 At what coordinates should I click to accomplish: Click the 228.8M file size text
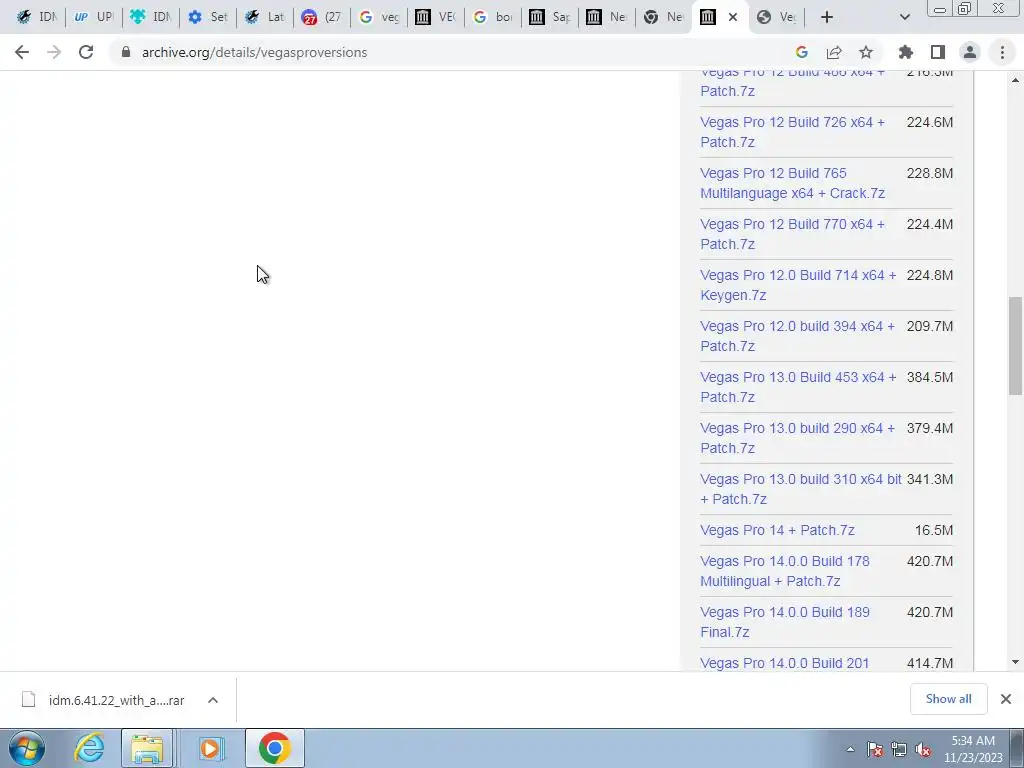[929, 174]
